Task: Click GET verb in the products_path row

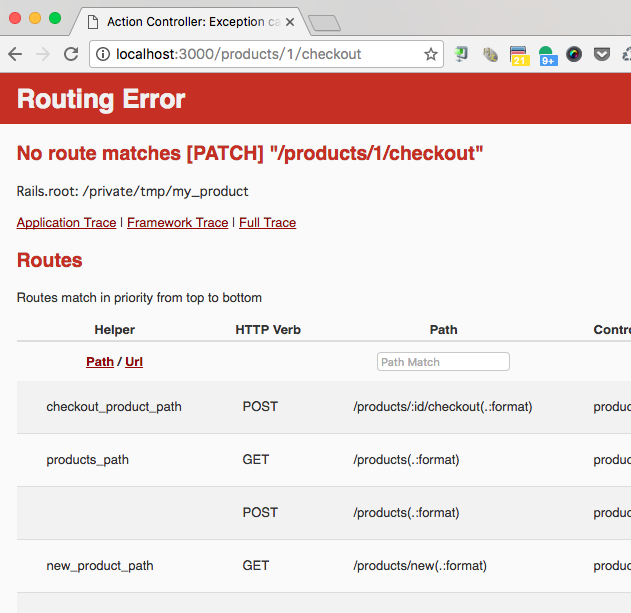Action: click(256, 460)
